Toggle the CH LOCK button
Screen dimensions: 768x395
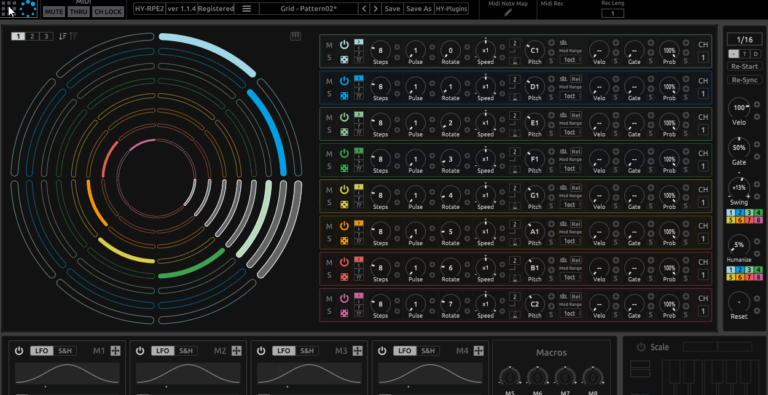tap(108, 11)
